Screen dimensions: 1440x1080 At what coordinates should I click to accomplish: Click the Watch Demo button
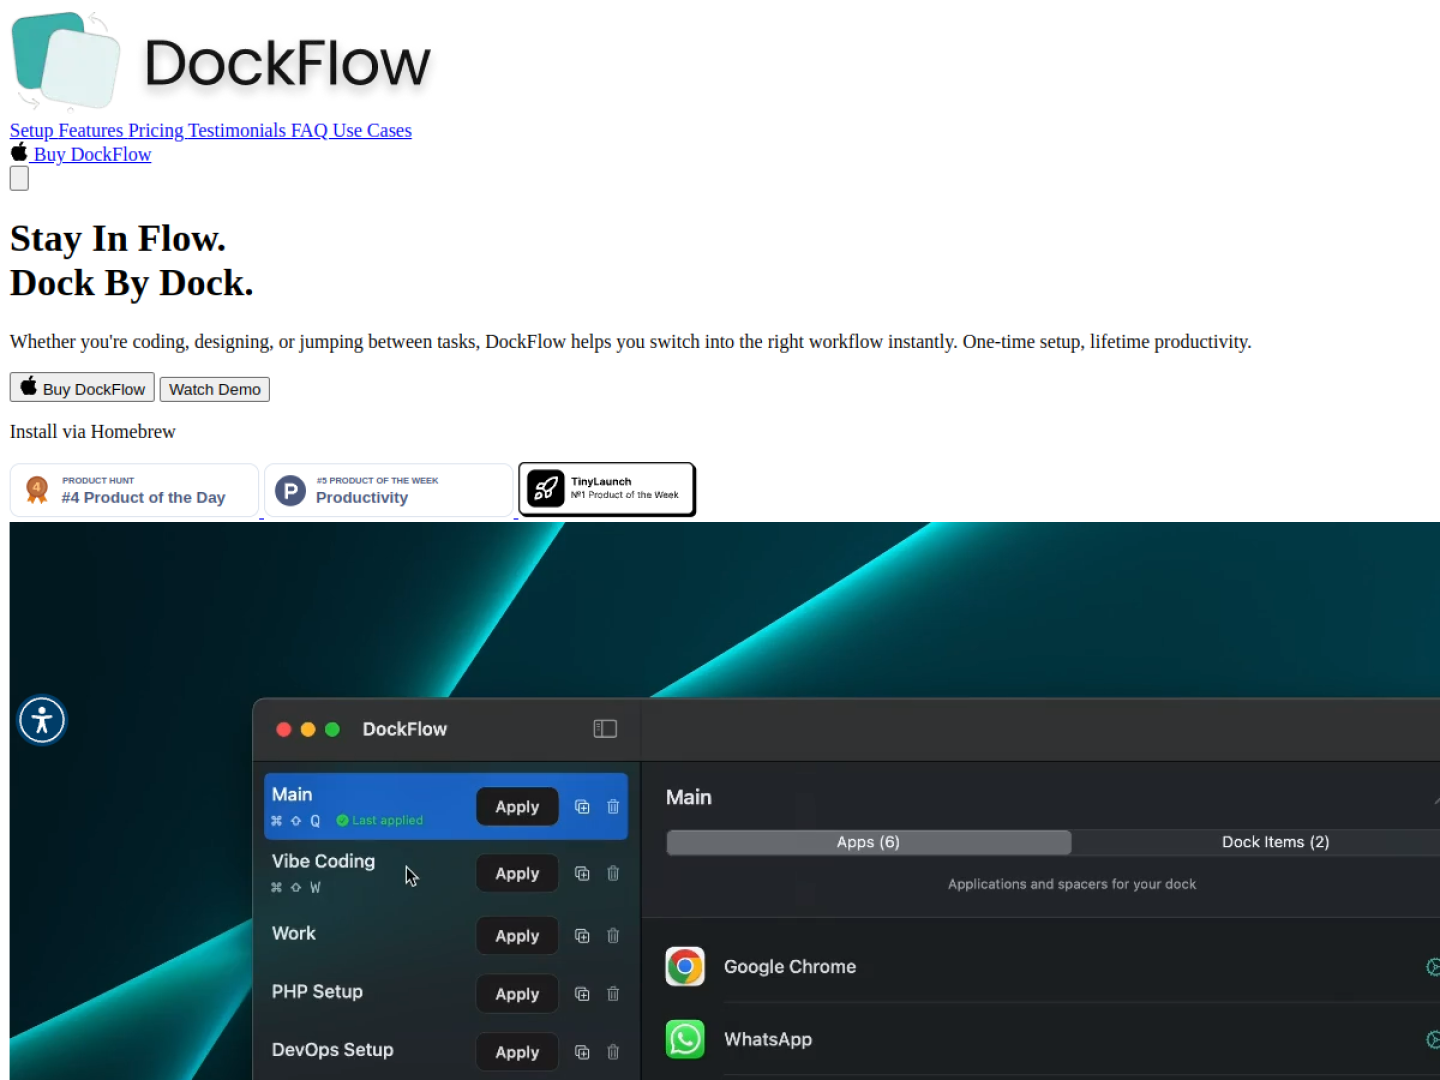[215, 389]
